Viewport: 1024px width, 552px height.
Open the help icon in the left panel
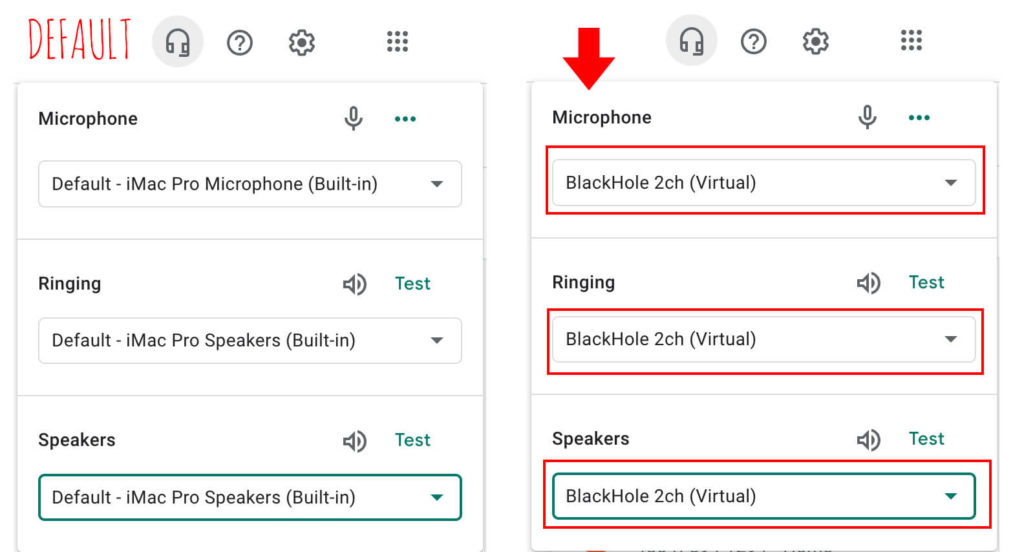(240, 43)
